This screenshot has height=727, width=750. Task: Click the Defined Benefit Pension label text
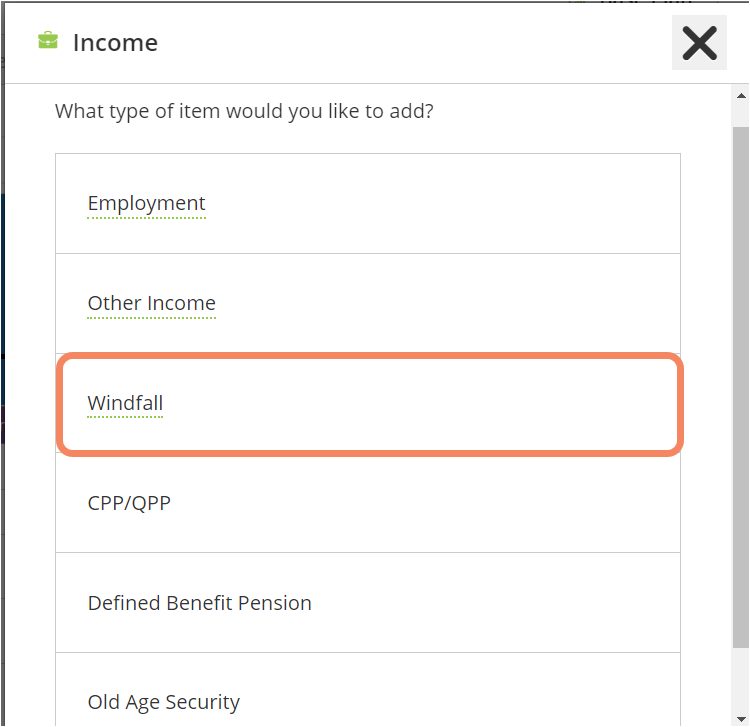(199, 603)
